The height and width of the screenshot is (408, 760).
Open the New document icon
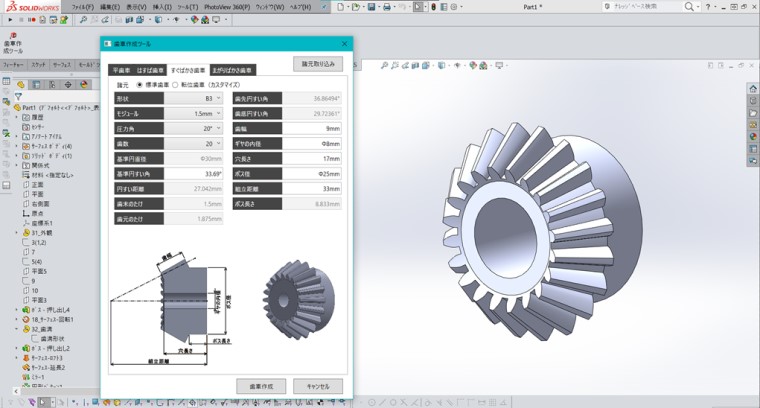pos(340,7)
